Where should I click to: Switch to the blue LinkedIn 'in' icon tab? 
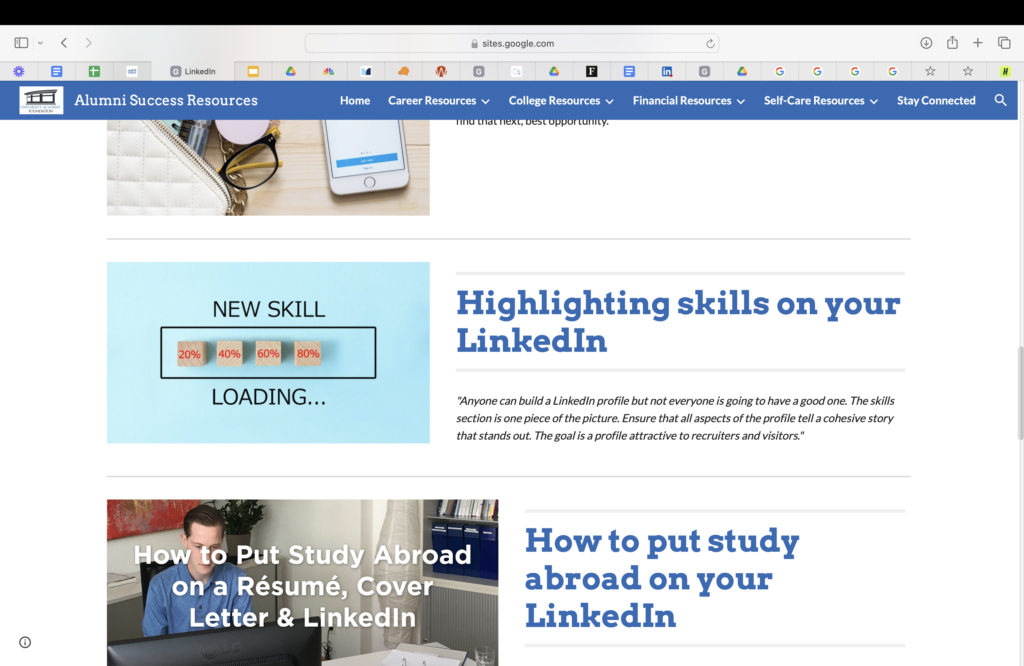tap(667, 71)
